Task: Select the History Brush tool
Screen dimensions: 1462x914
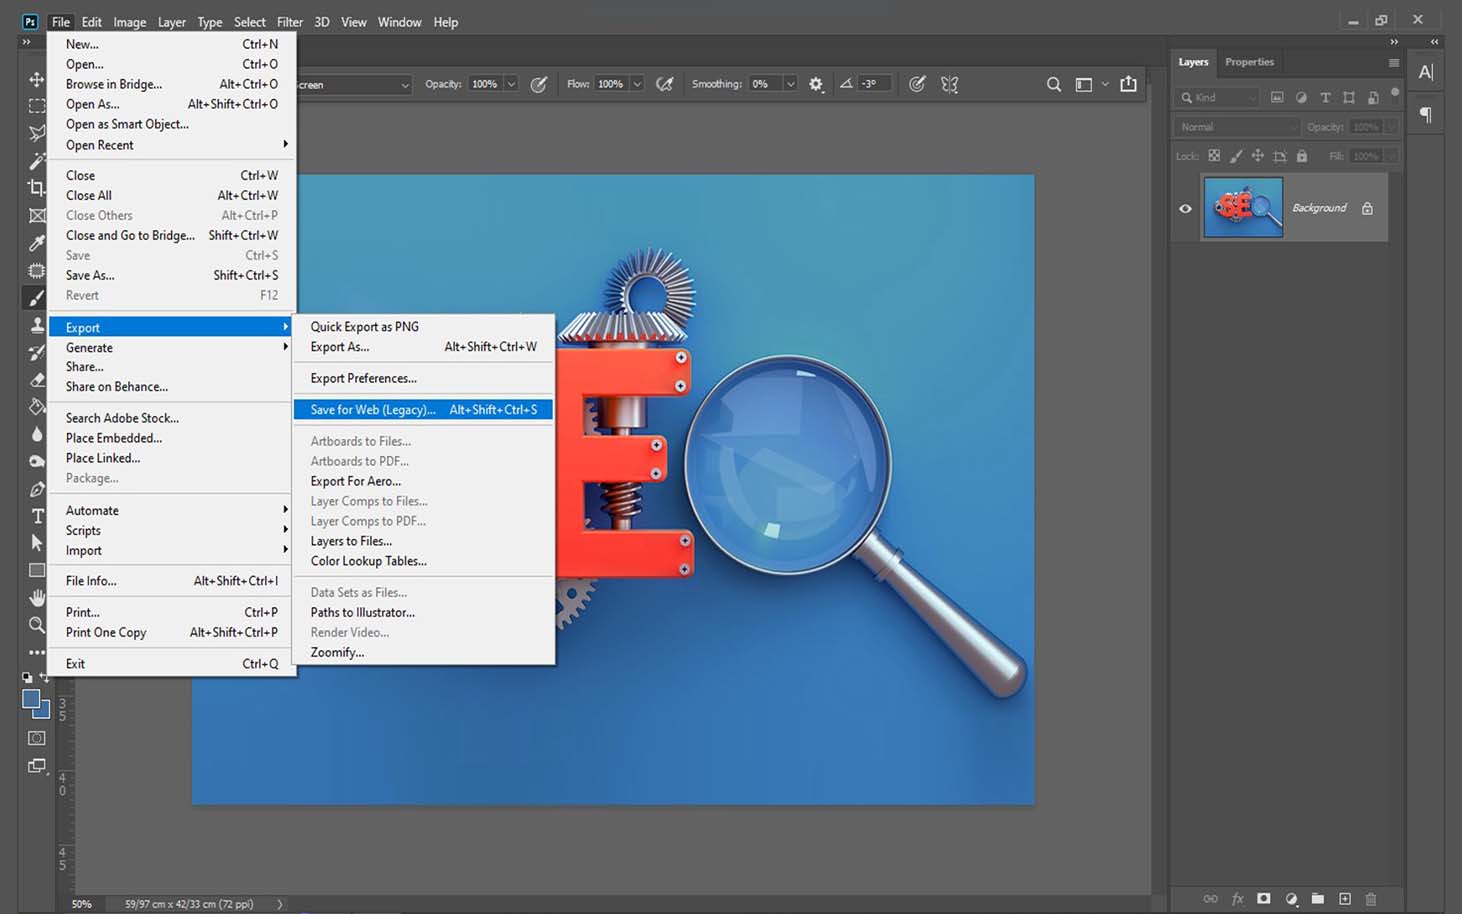Action: pyautogui.click(x=37, y=352)
